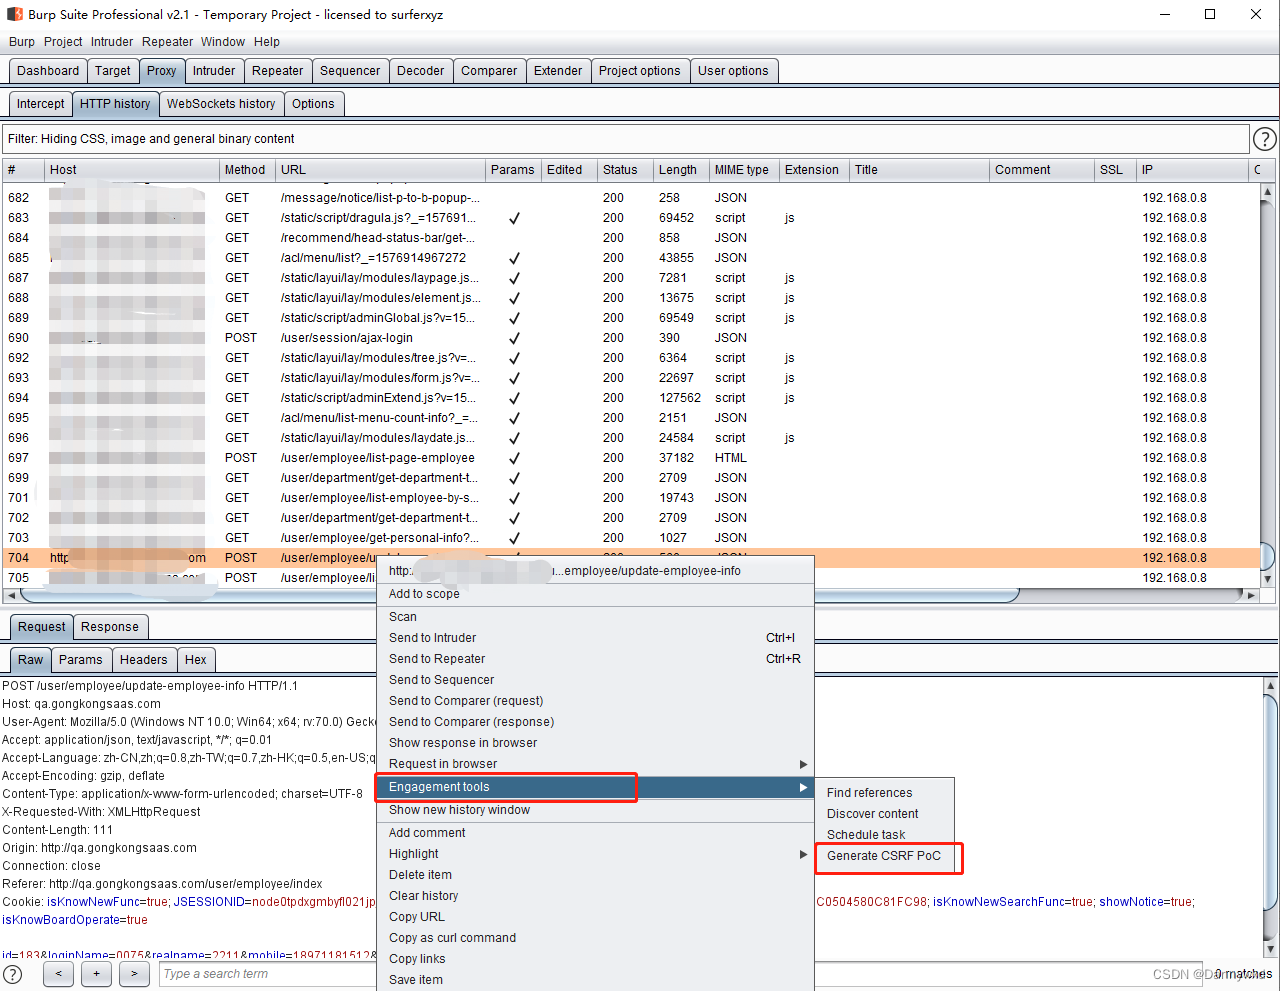
Task: Open the Project options tab
Action: (x=640, y=71)
